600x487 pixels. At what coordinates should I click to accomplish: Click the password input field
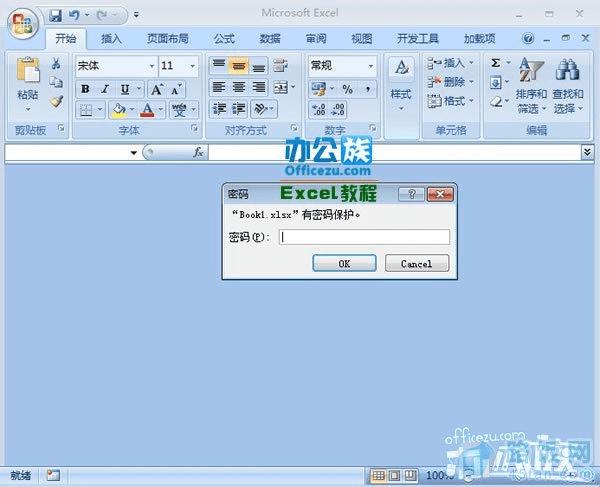pyautogui.click(x=364, y=237)
